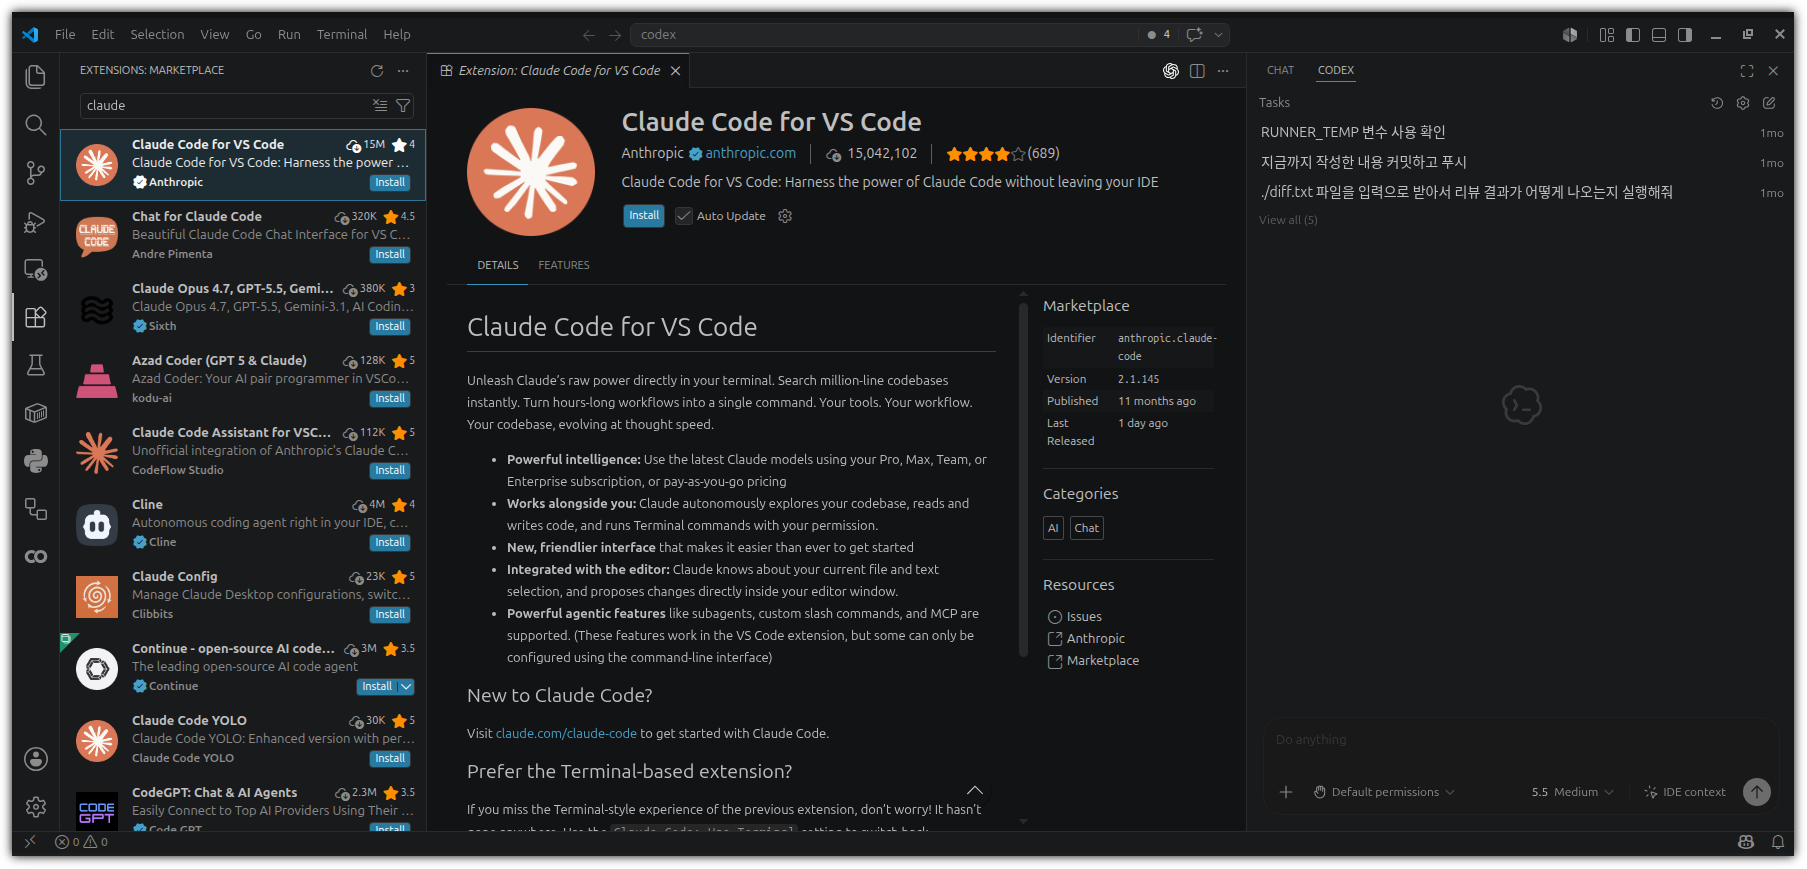Open Codex settings gear
The width and height of the screenshot is (1807, 869).
pos(1743,103)
